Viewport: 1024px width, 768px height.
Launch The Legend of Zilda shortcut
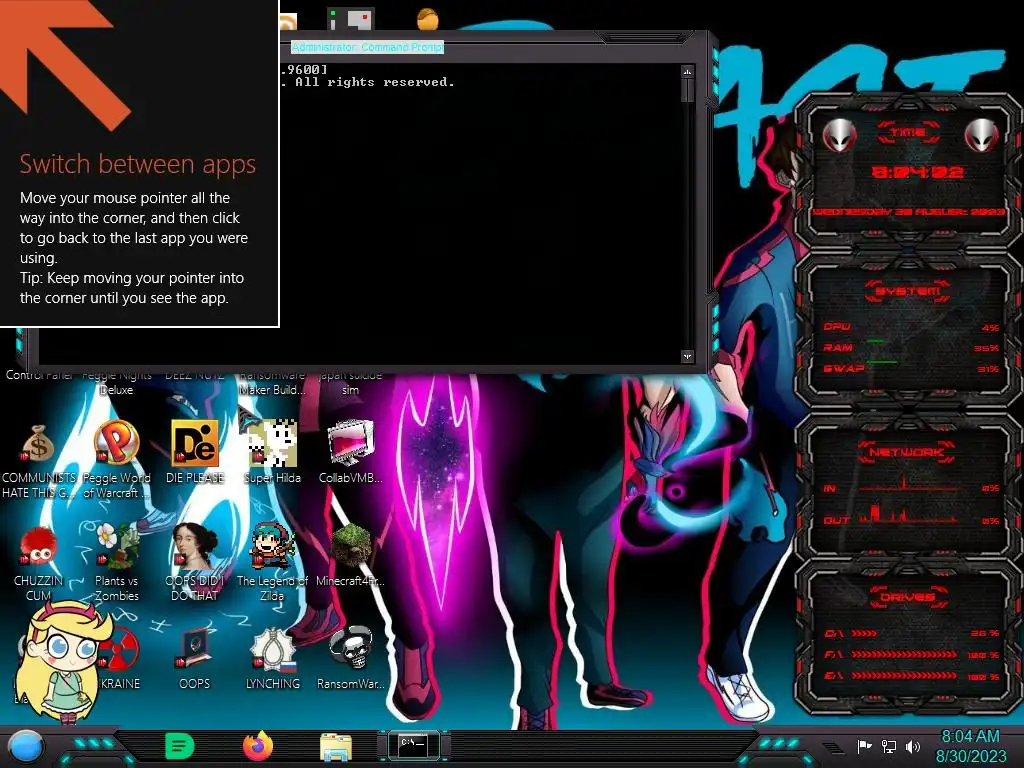[272, 546]
